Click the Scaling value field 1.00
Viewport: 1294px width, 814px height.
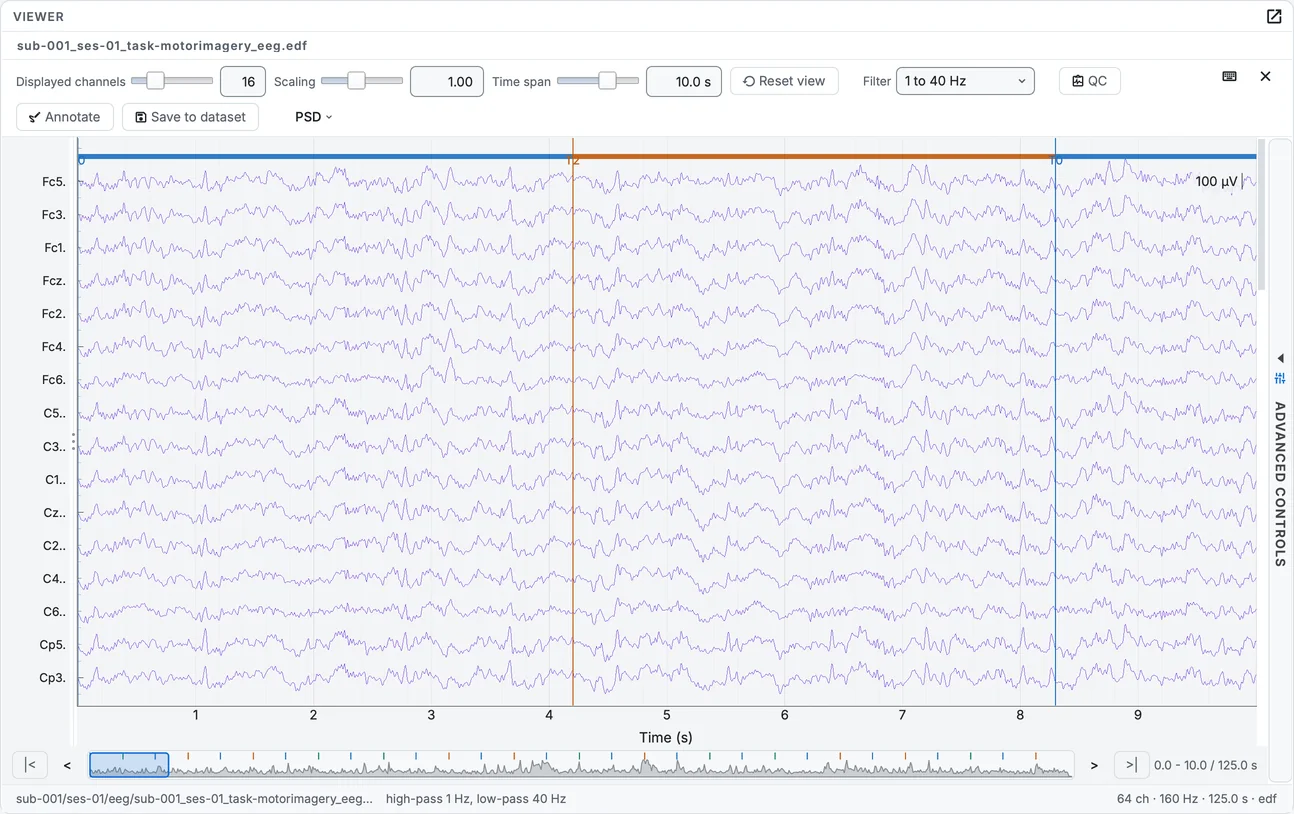click(x=447, y=82)
